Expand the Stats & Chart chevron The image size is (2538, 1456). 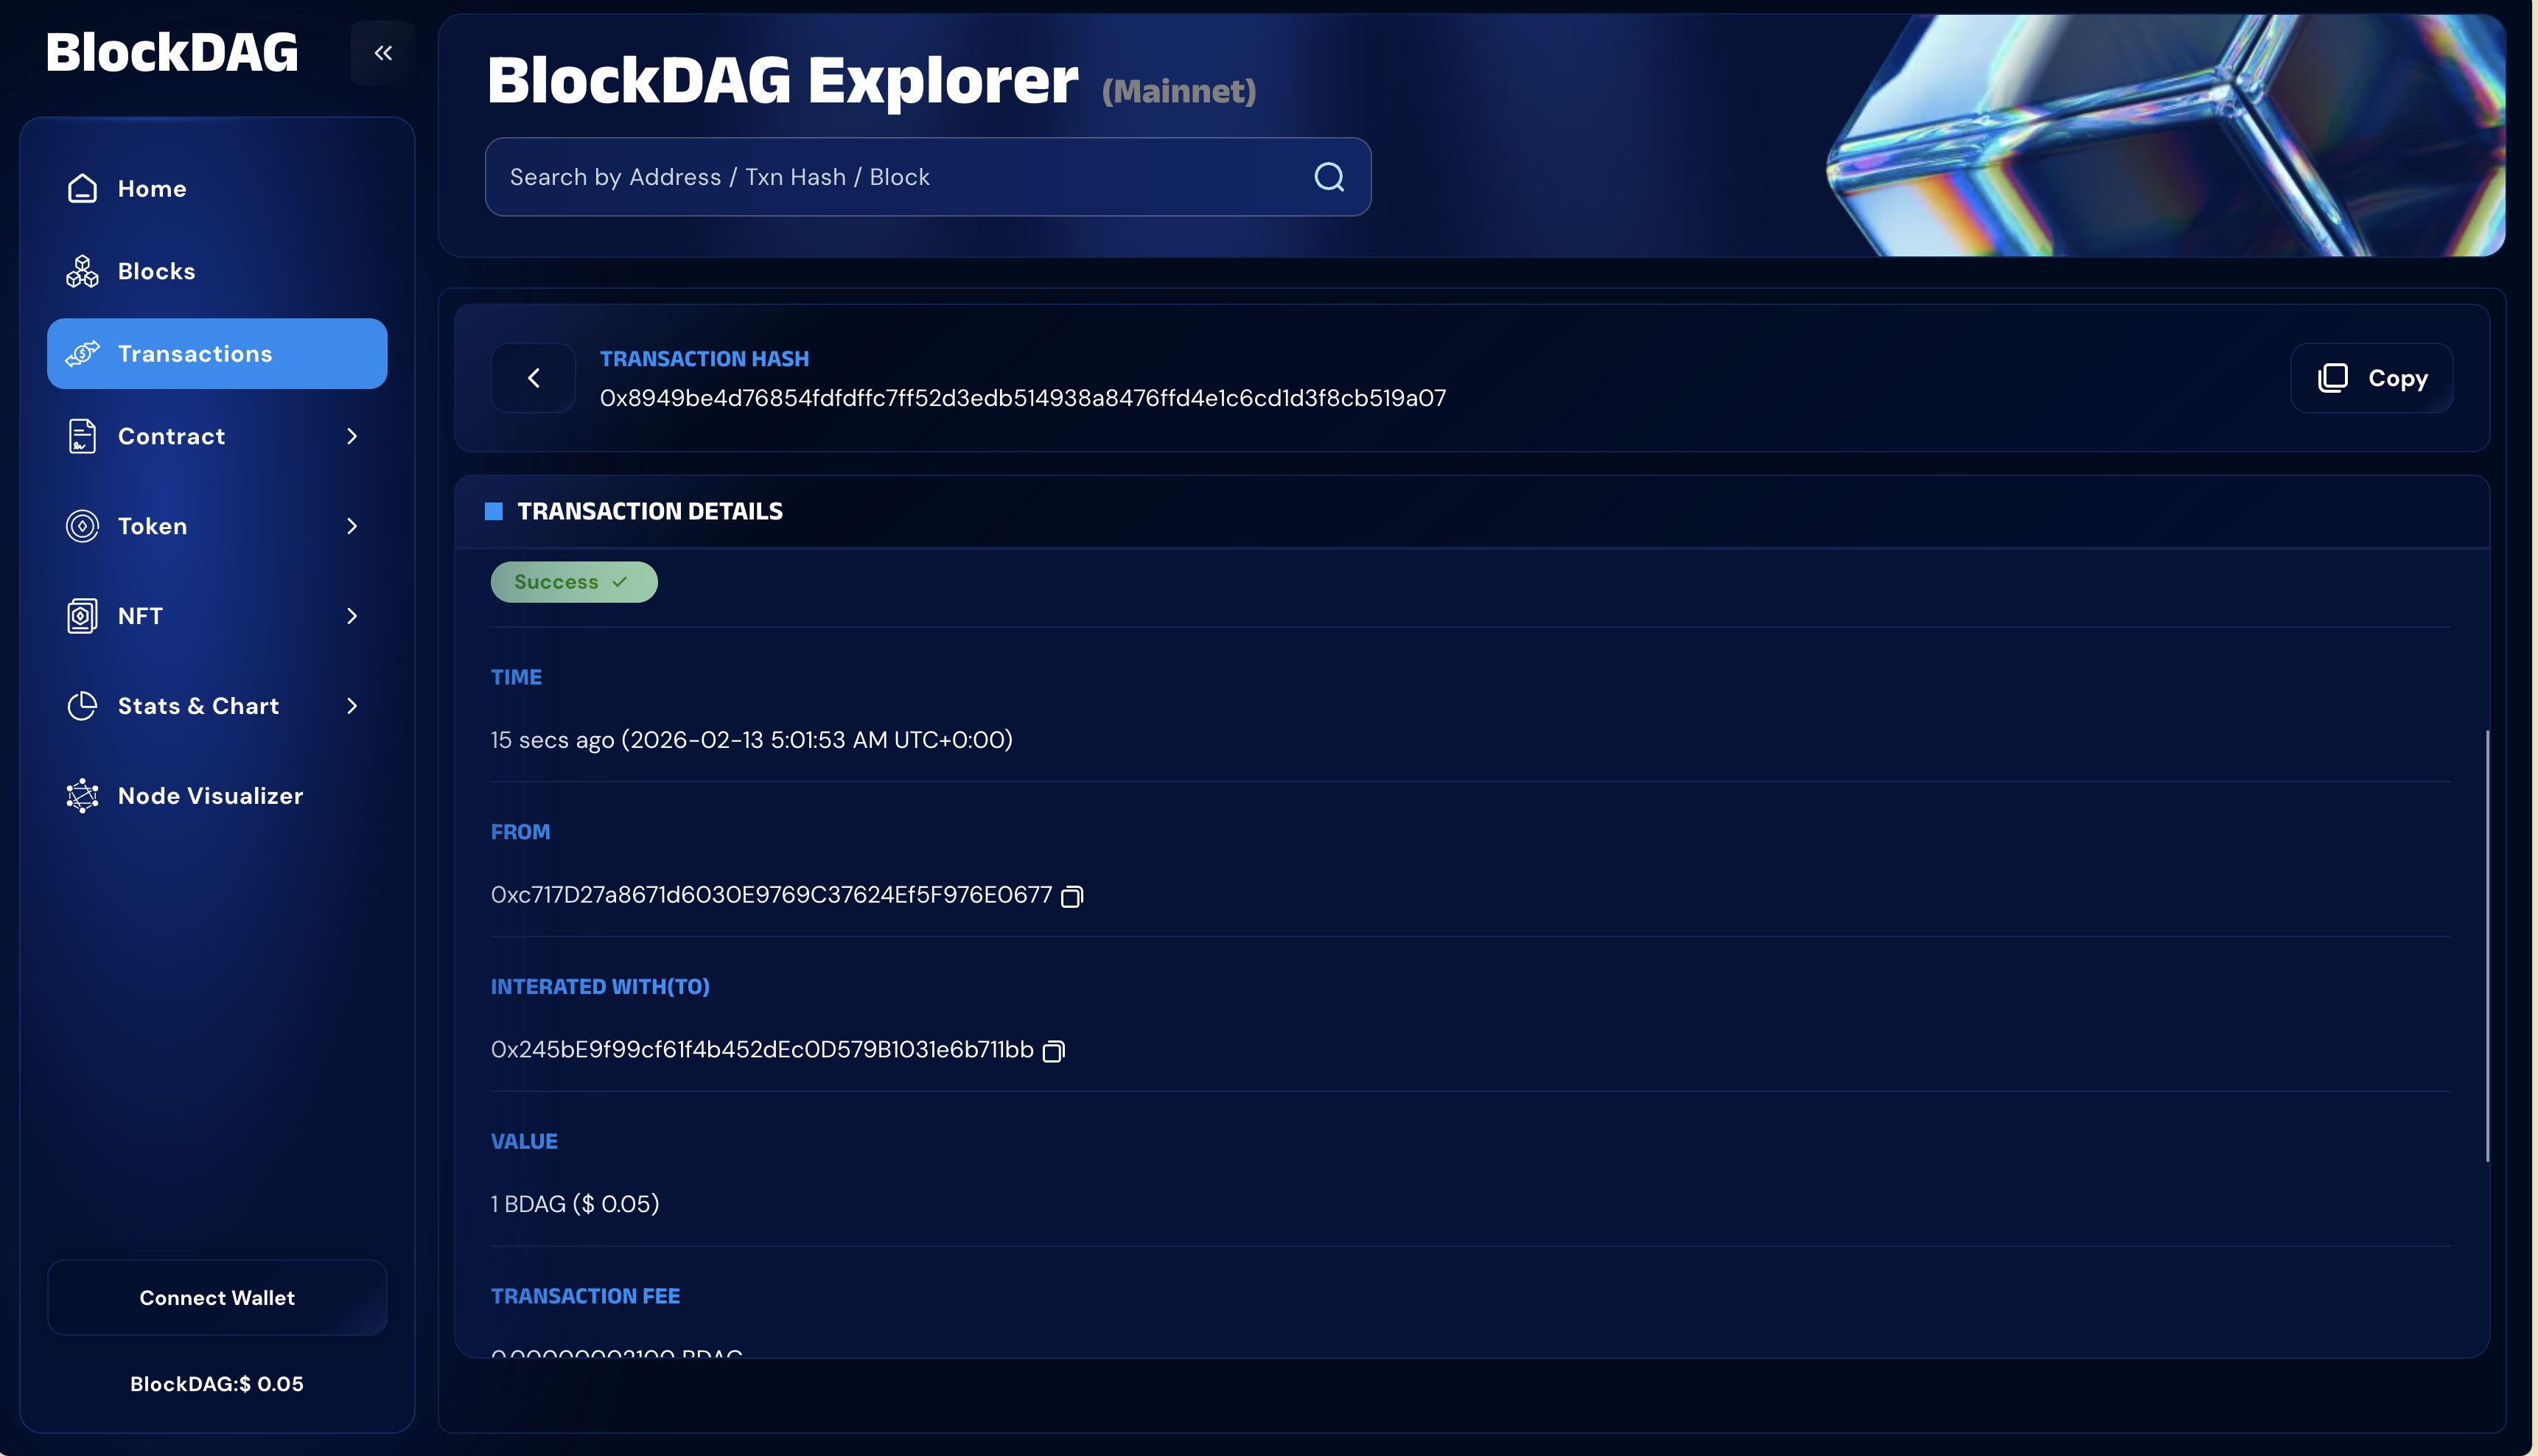(x=352, y=706)
